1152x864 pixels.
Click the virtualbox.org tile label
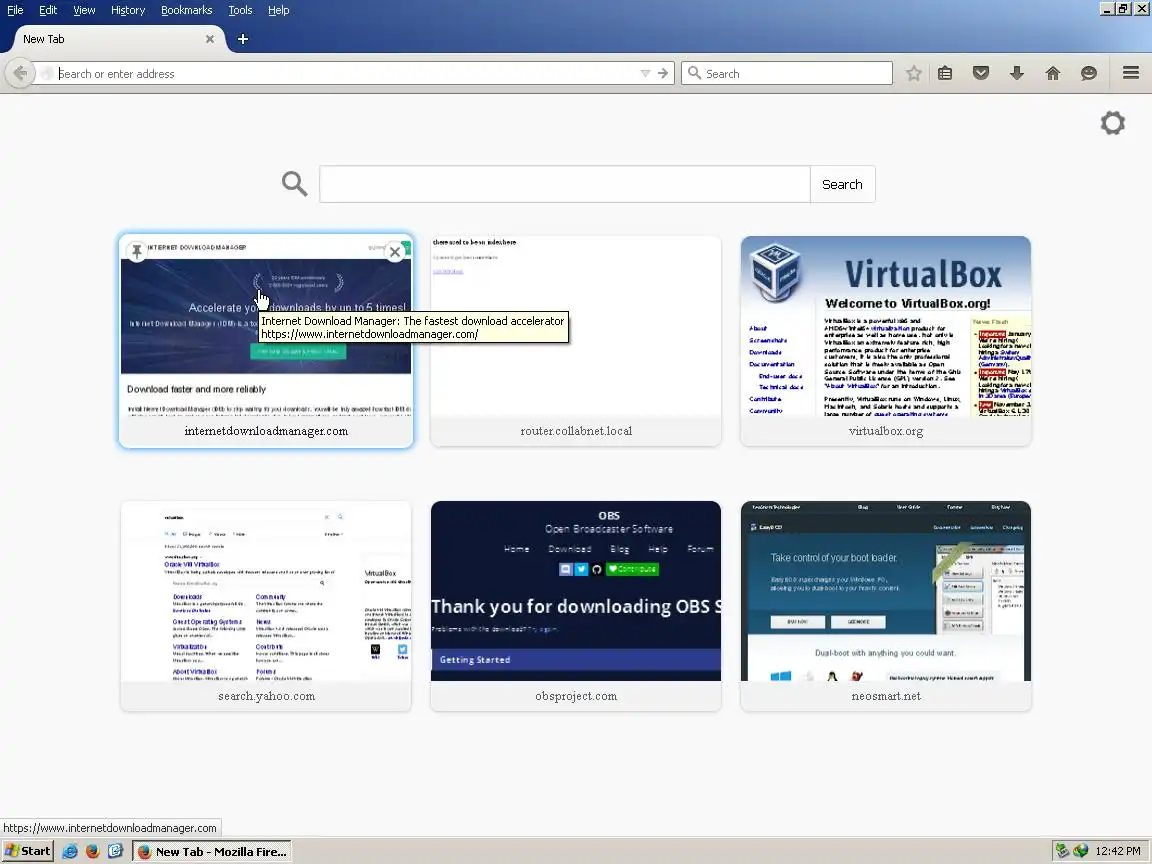(886, 431)
